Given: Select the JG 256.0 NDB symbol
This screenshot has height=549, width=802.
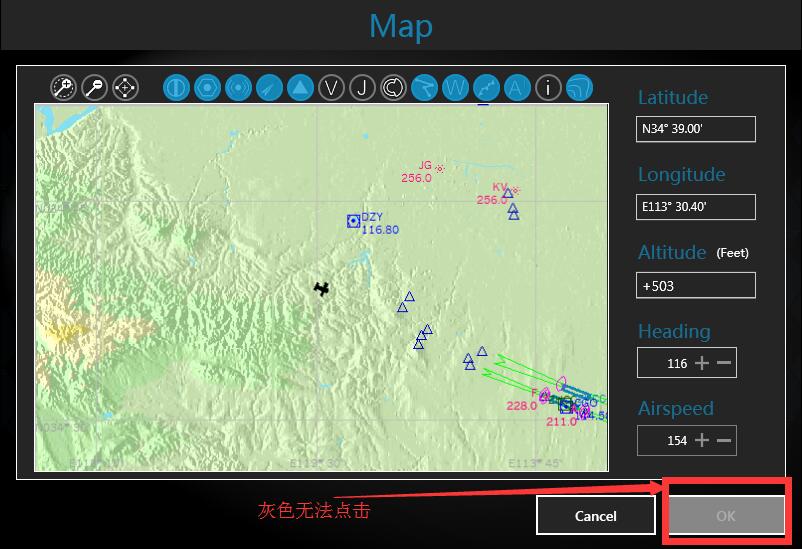Looking at the screenshot, I should click(440, 168).
